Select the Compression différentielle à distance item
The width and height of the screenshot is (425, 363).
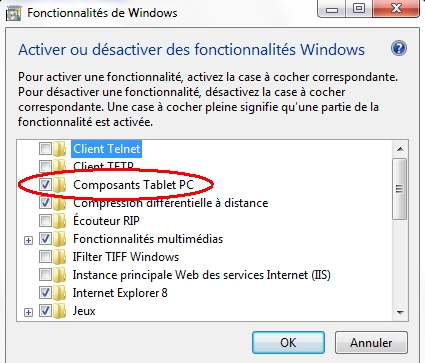(170, 203)
